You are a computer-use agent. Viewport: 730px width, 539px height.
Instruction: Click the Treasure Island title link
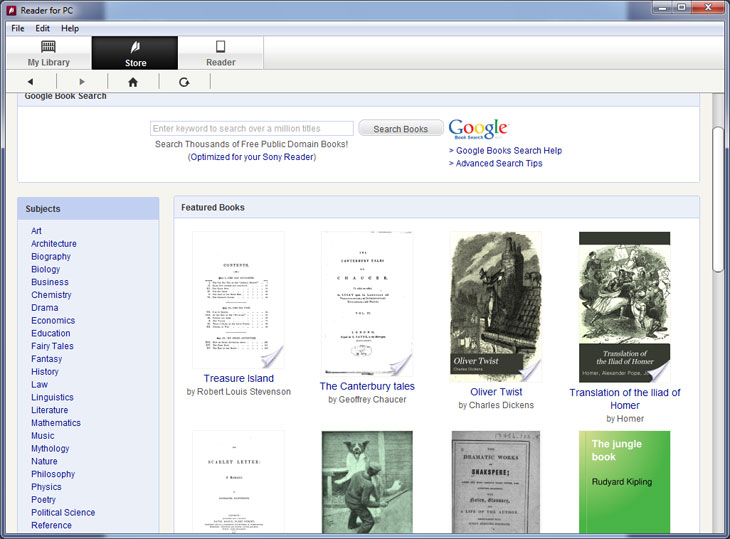point(238,378)
